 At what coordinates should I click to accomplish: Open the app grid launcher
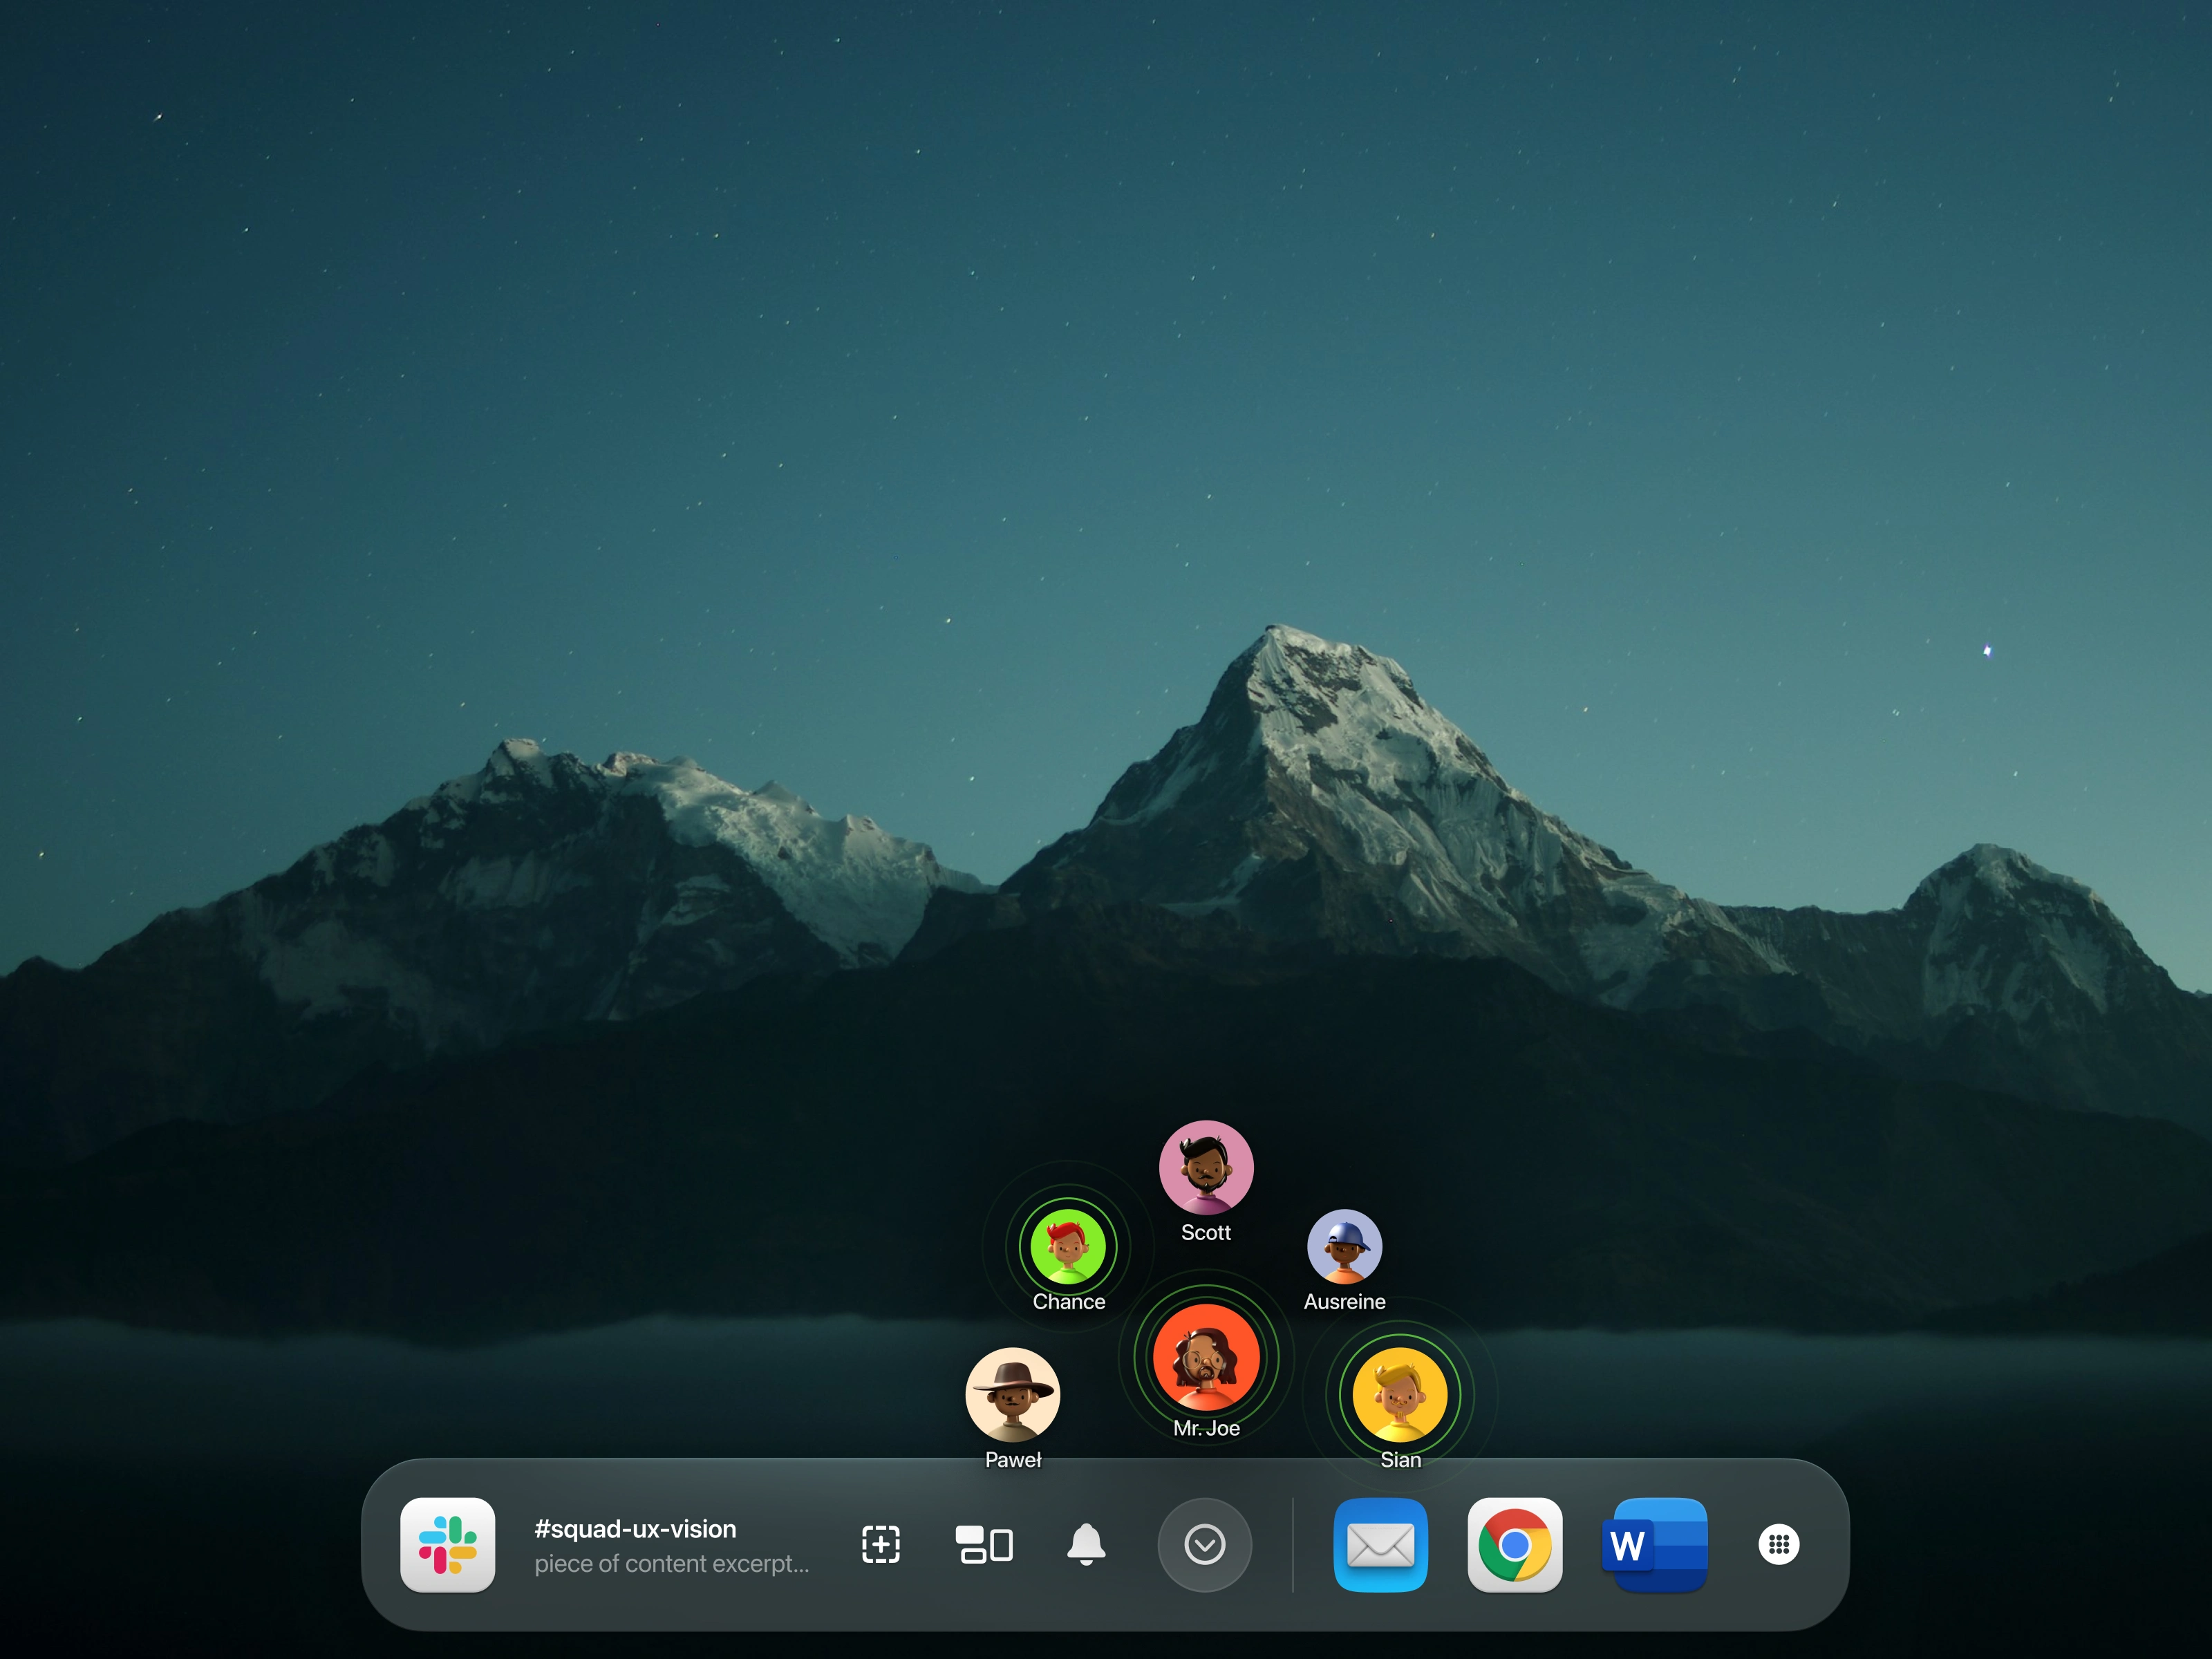[1778, 1544]
